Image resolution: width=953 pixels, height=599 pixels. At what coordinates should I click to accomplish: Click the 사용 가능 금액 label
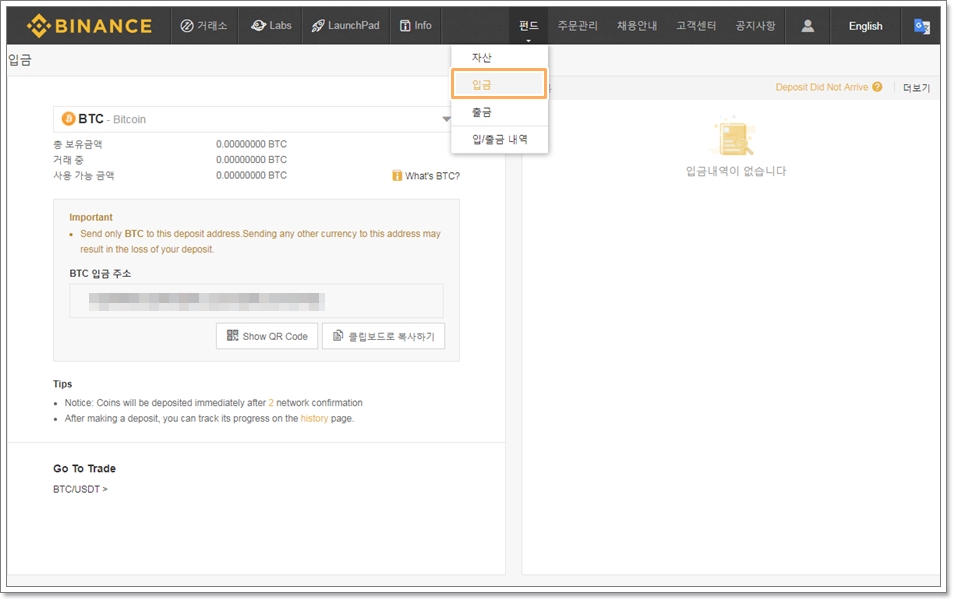tap(84, 176)
